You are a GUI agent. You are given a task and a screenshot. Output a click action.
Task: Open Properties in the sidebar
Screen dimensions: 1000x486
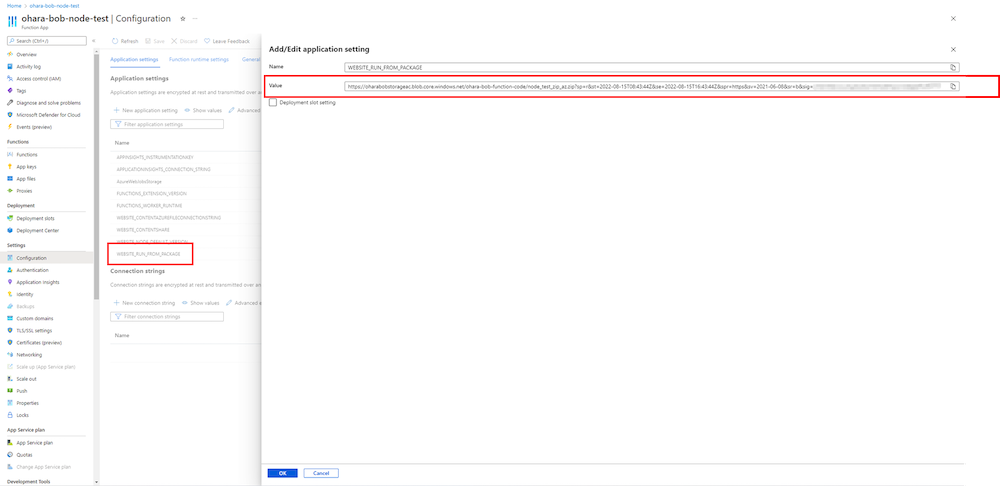click(27, 403)
